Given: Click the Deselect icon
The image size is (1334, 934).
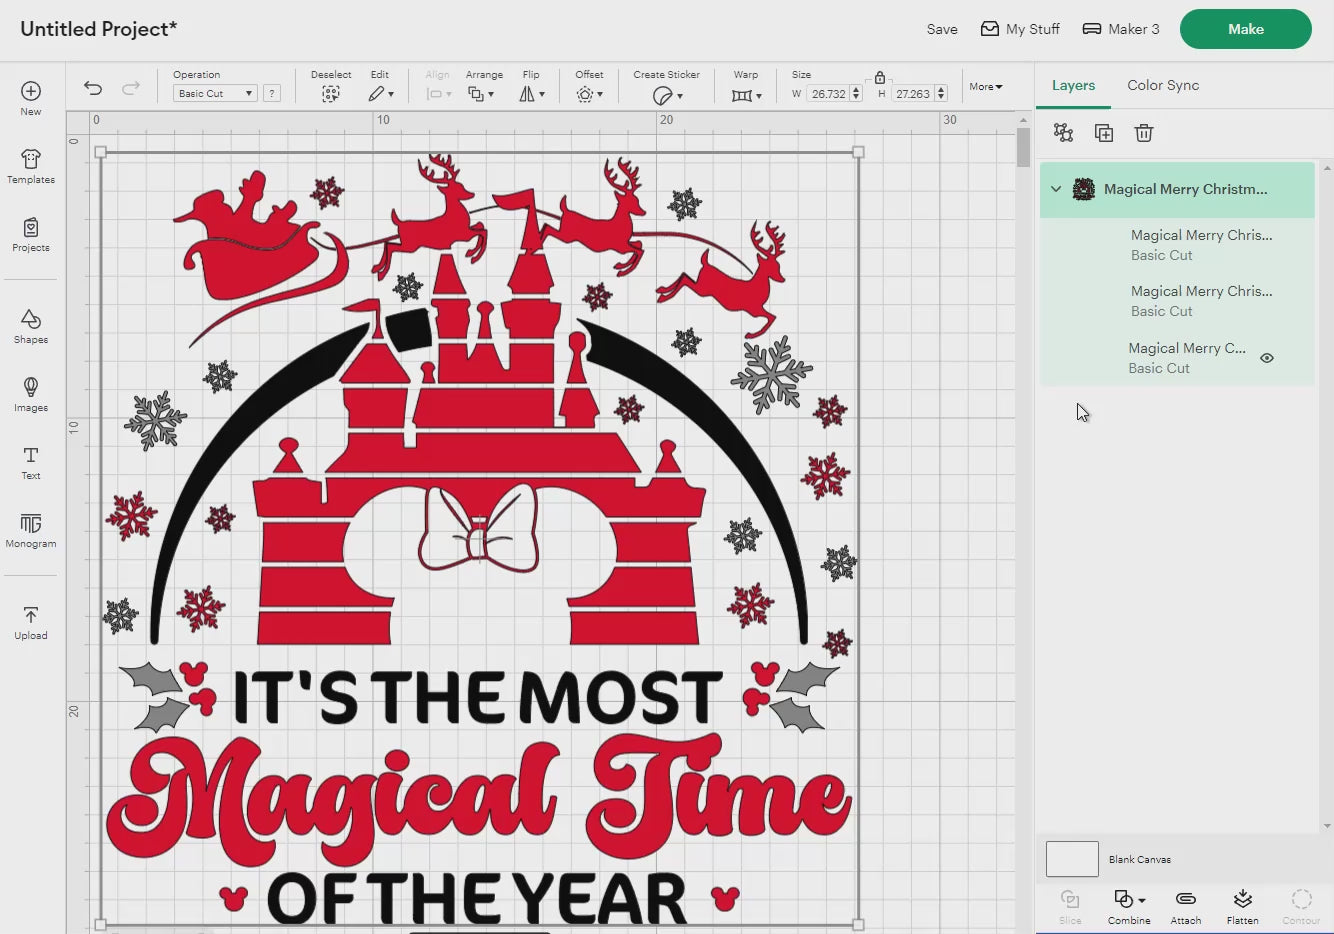Looking at the screenshot, I should tap(331, 94).
